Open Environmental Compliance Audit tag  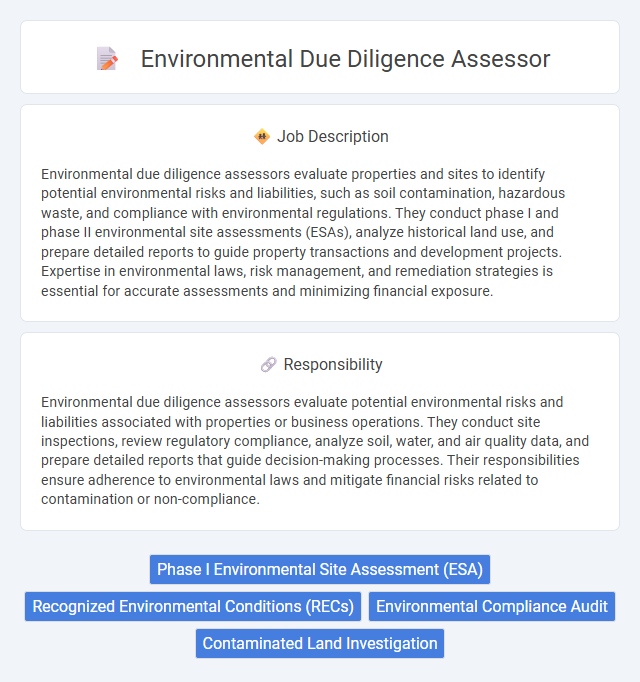(492, 606)
